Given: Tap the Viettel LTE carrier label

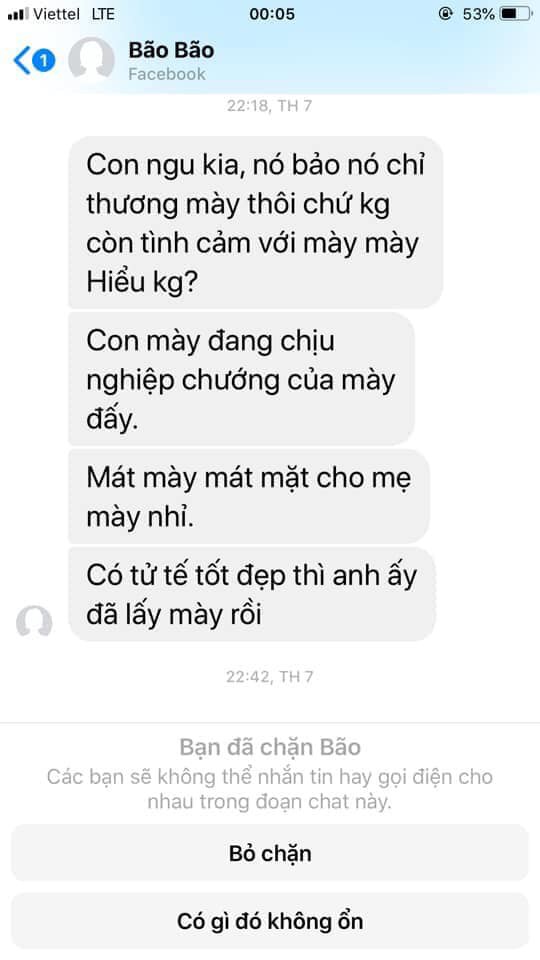Looking at the screenshot, I should pyautogui.click(x=74, y=13).
